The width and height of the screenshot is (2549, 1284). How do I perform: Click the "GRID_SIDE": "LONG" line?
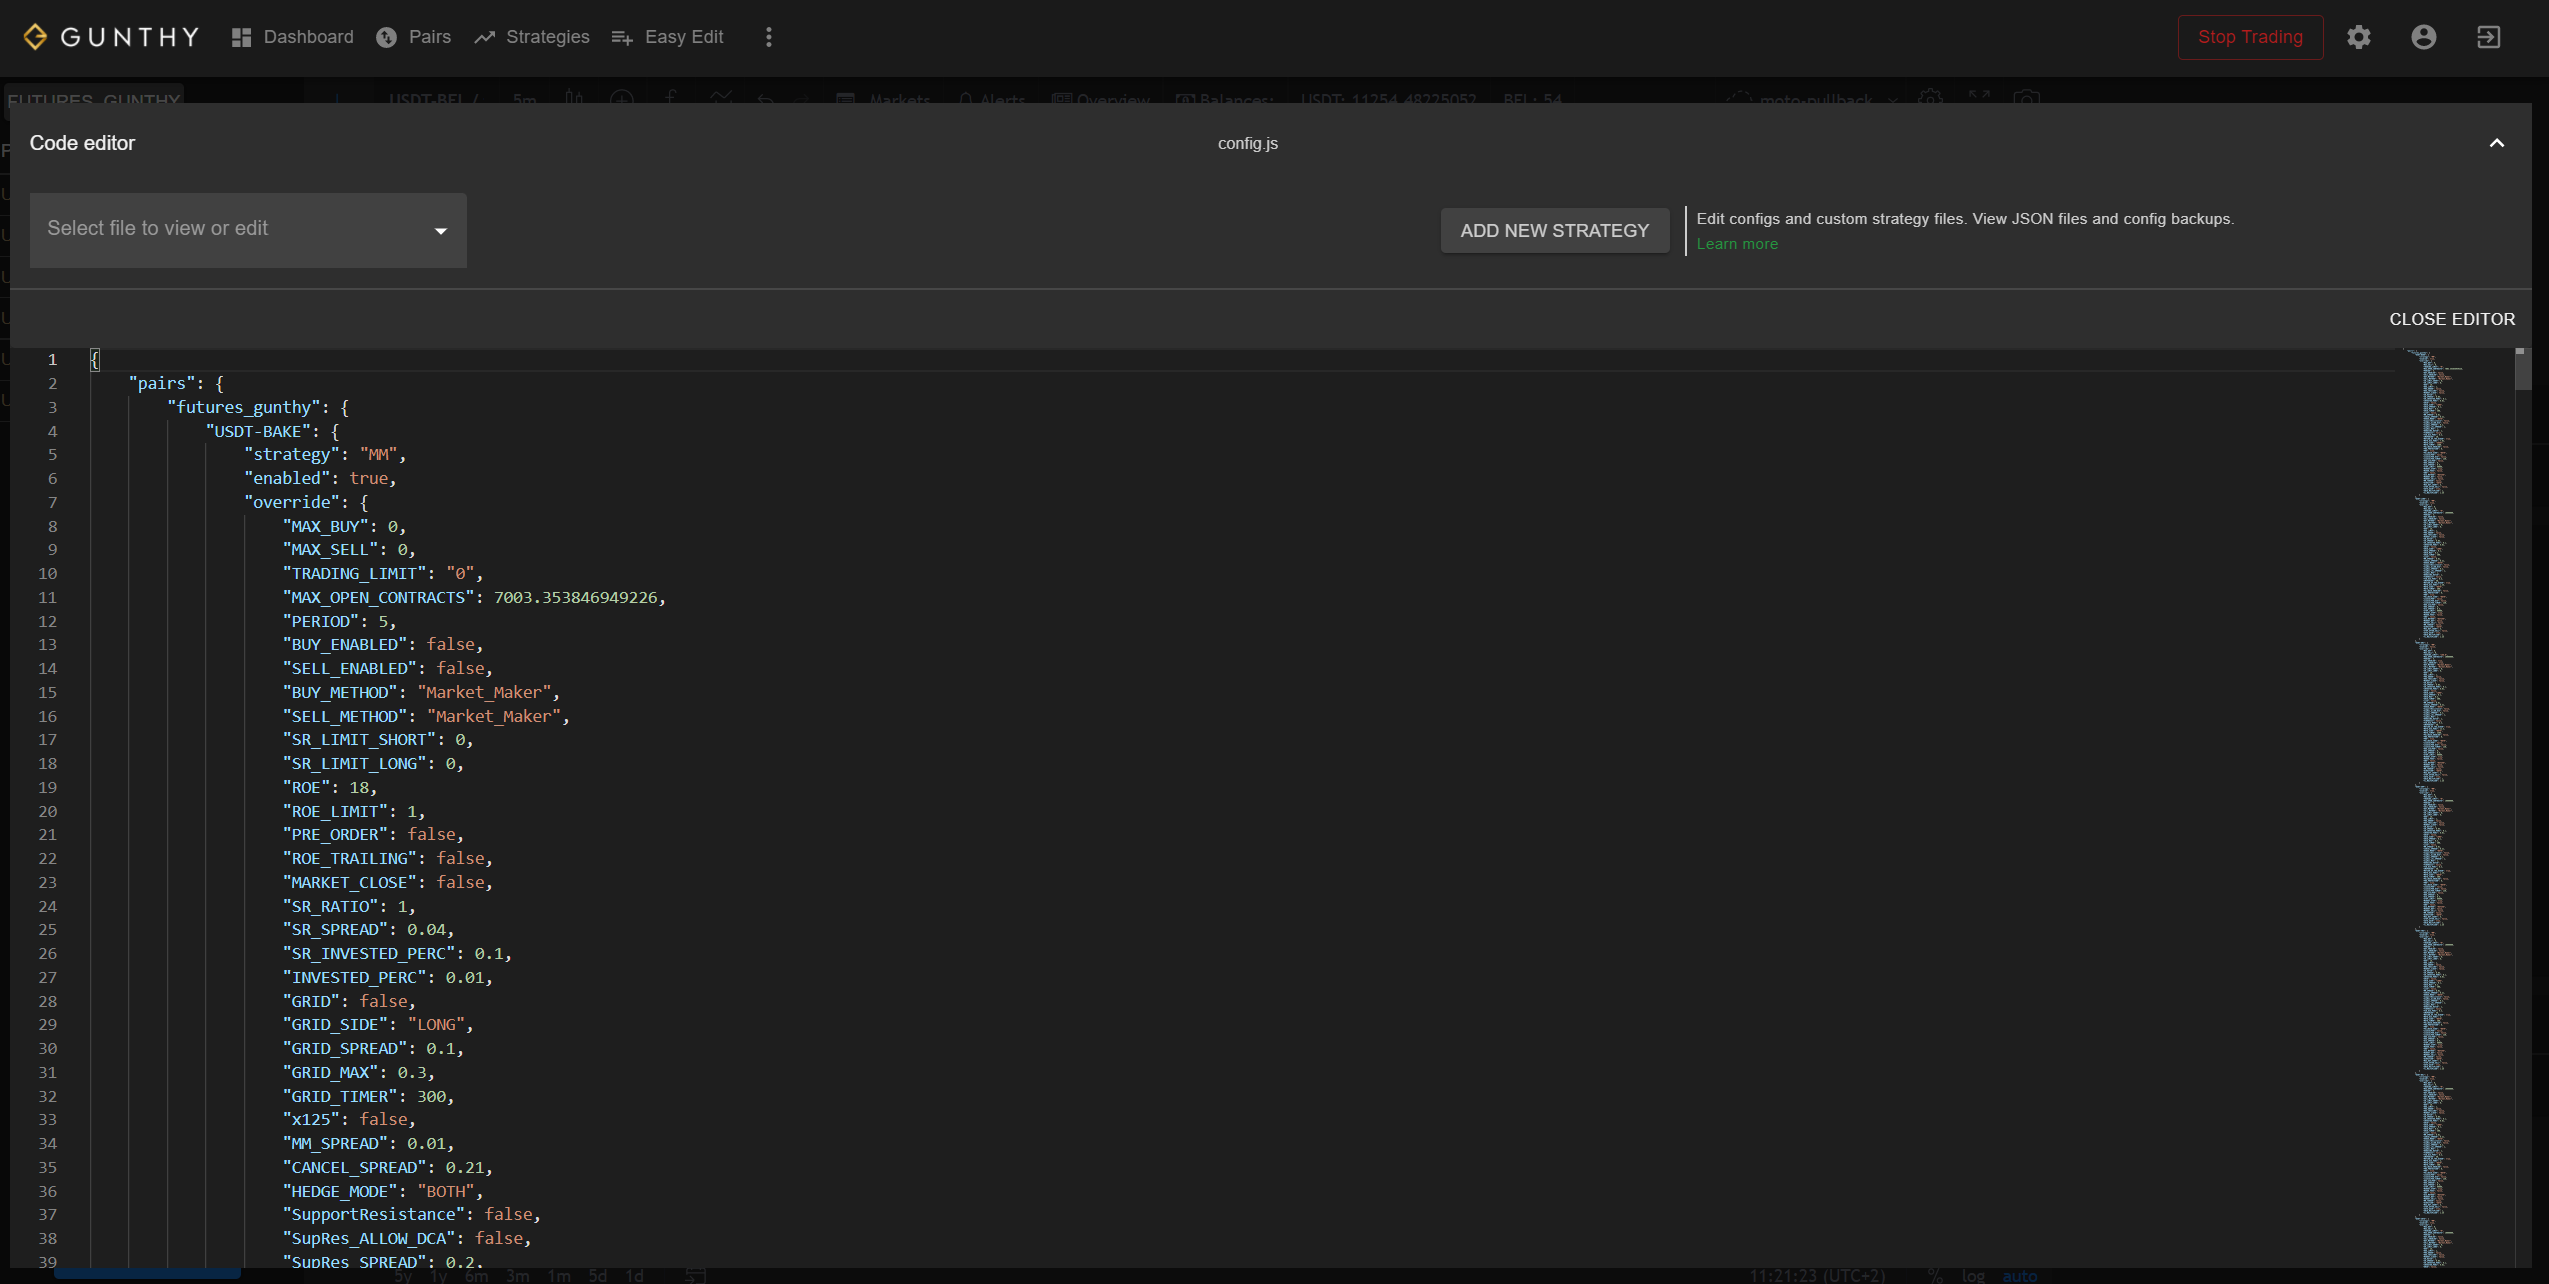378,1024
